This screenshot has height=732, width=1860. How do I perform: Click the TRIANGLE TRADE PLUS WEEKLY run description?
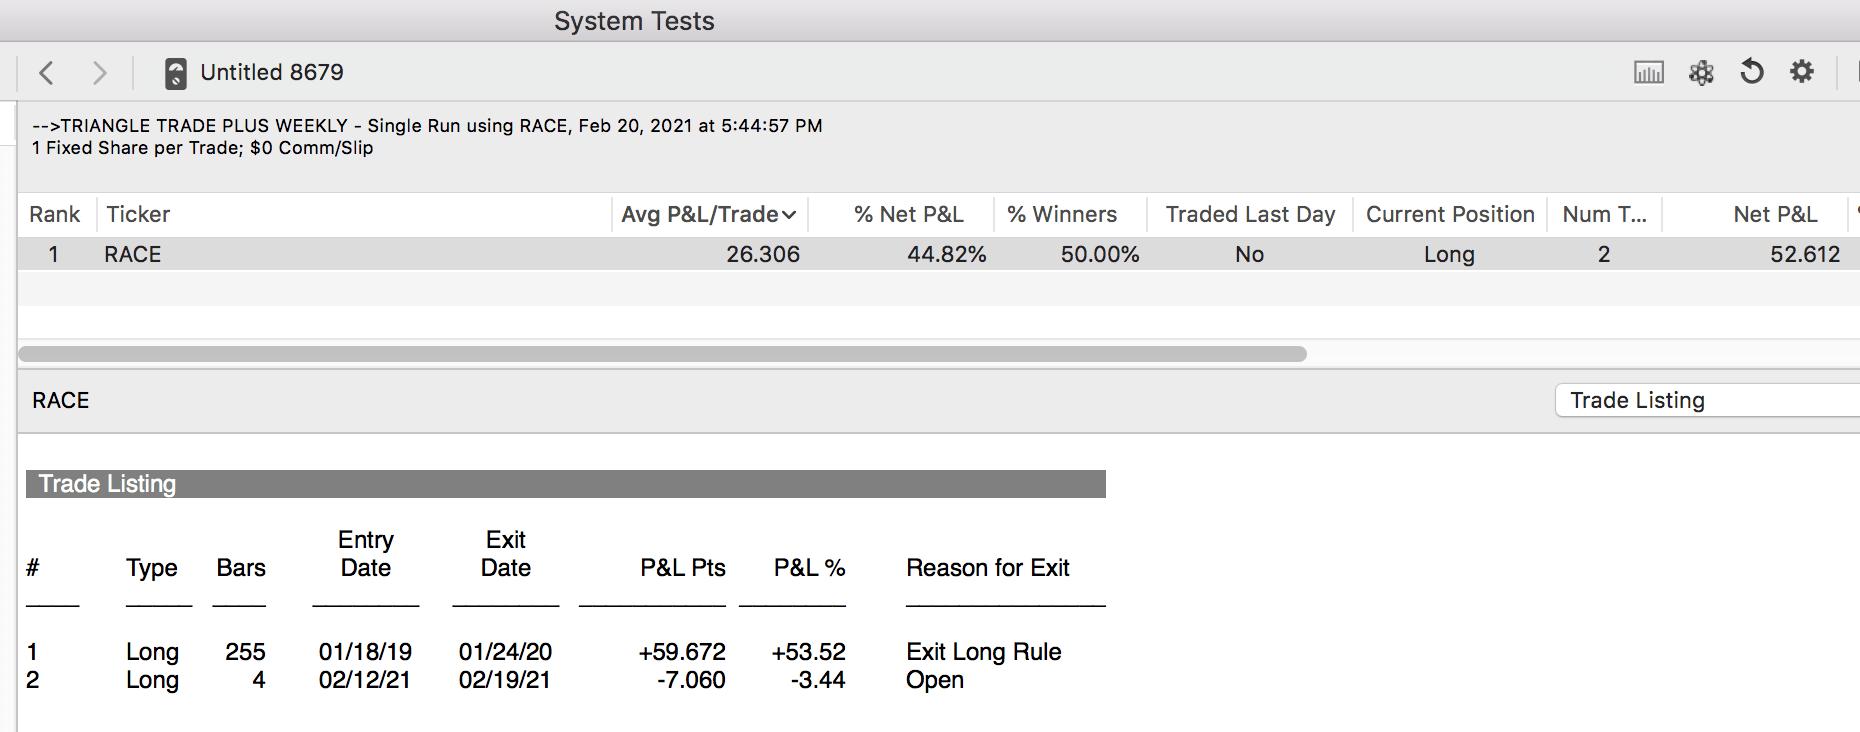(x=427, y=126)
